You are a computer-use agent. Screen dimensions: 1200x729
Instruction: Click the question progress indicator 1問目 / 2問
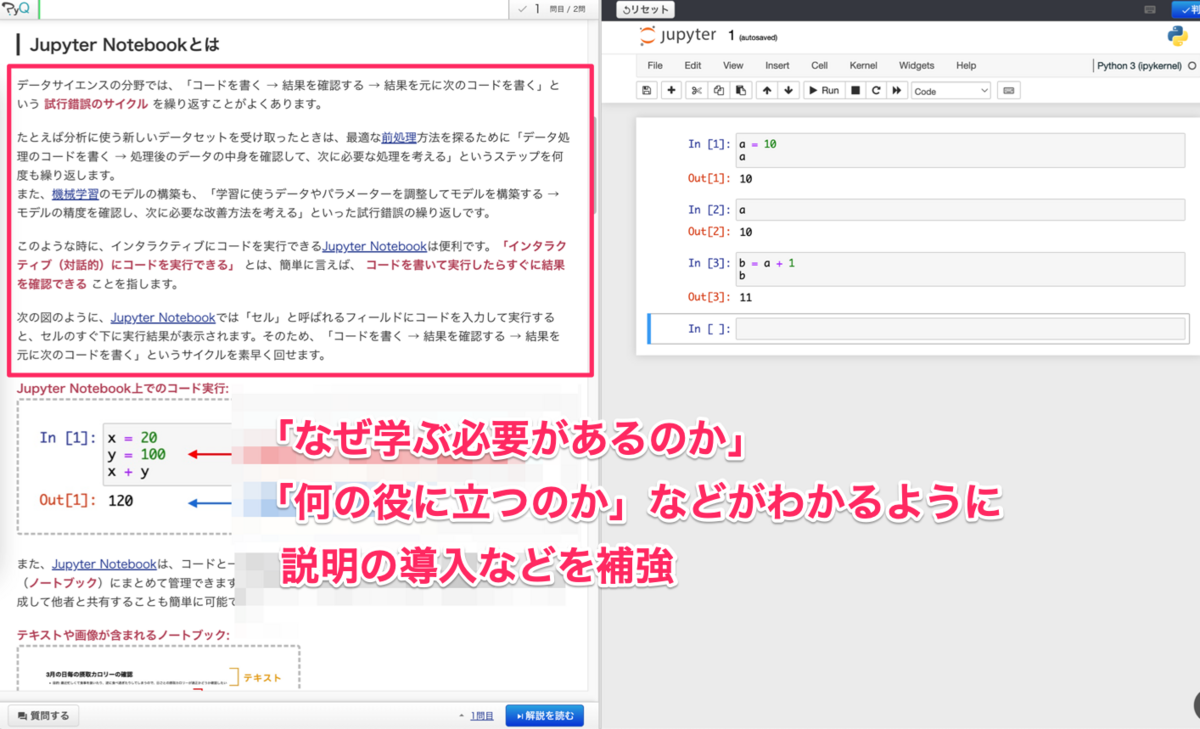pyautogui.click(x=554, y=9)
